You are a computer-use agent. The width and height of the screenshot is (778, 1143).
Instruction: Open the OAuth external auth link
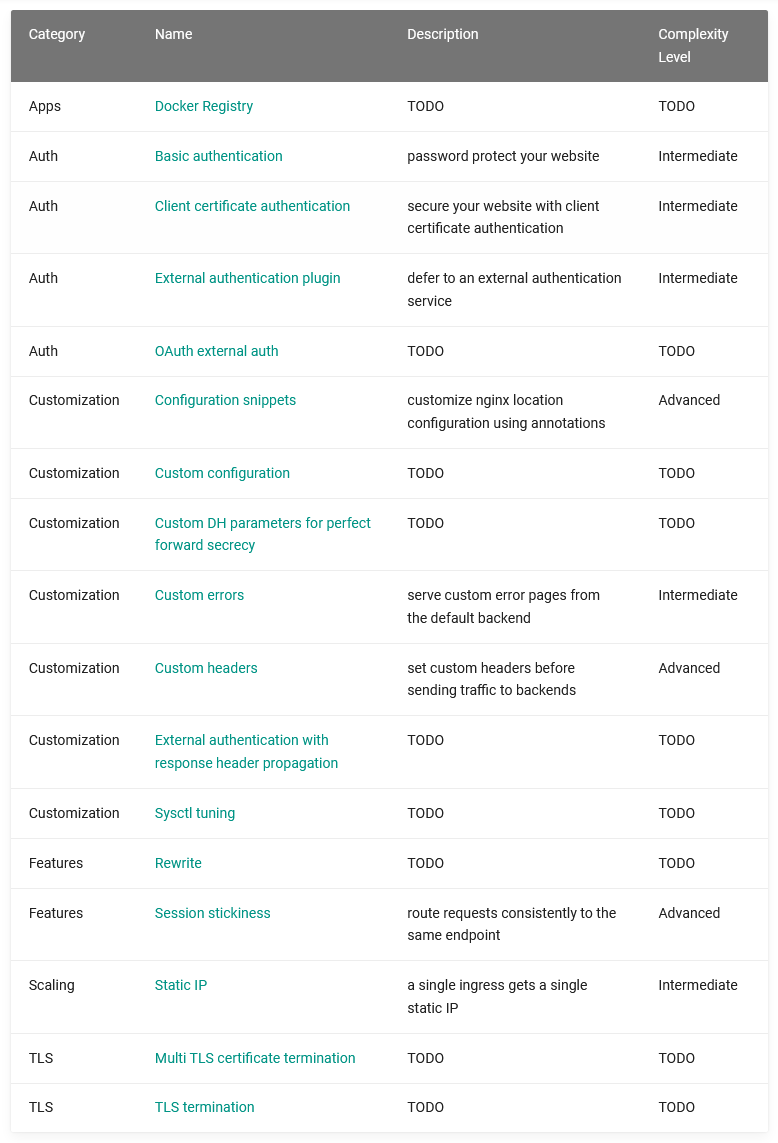(x=216, y=351)
